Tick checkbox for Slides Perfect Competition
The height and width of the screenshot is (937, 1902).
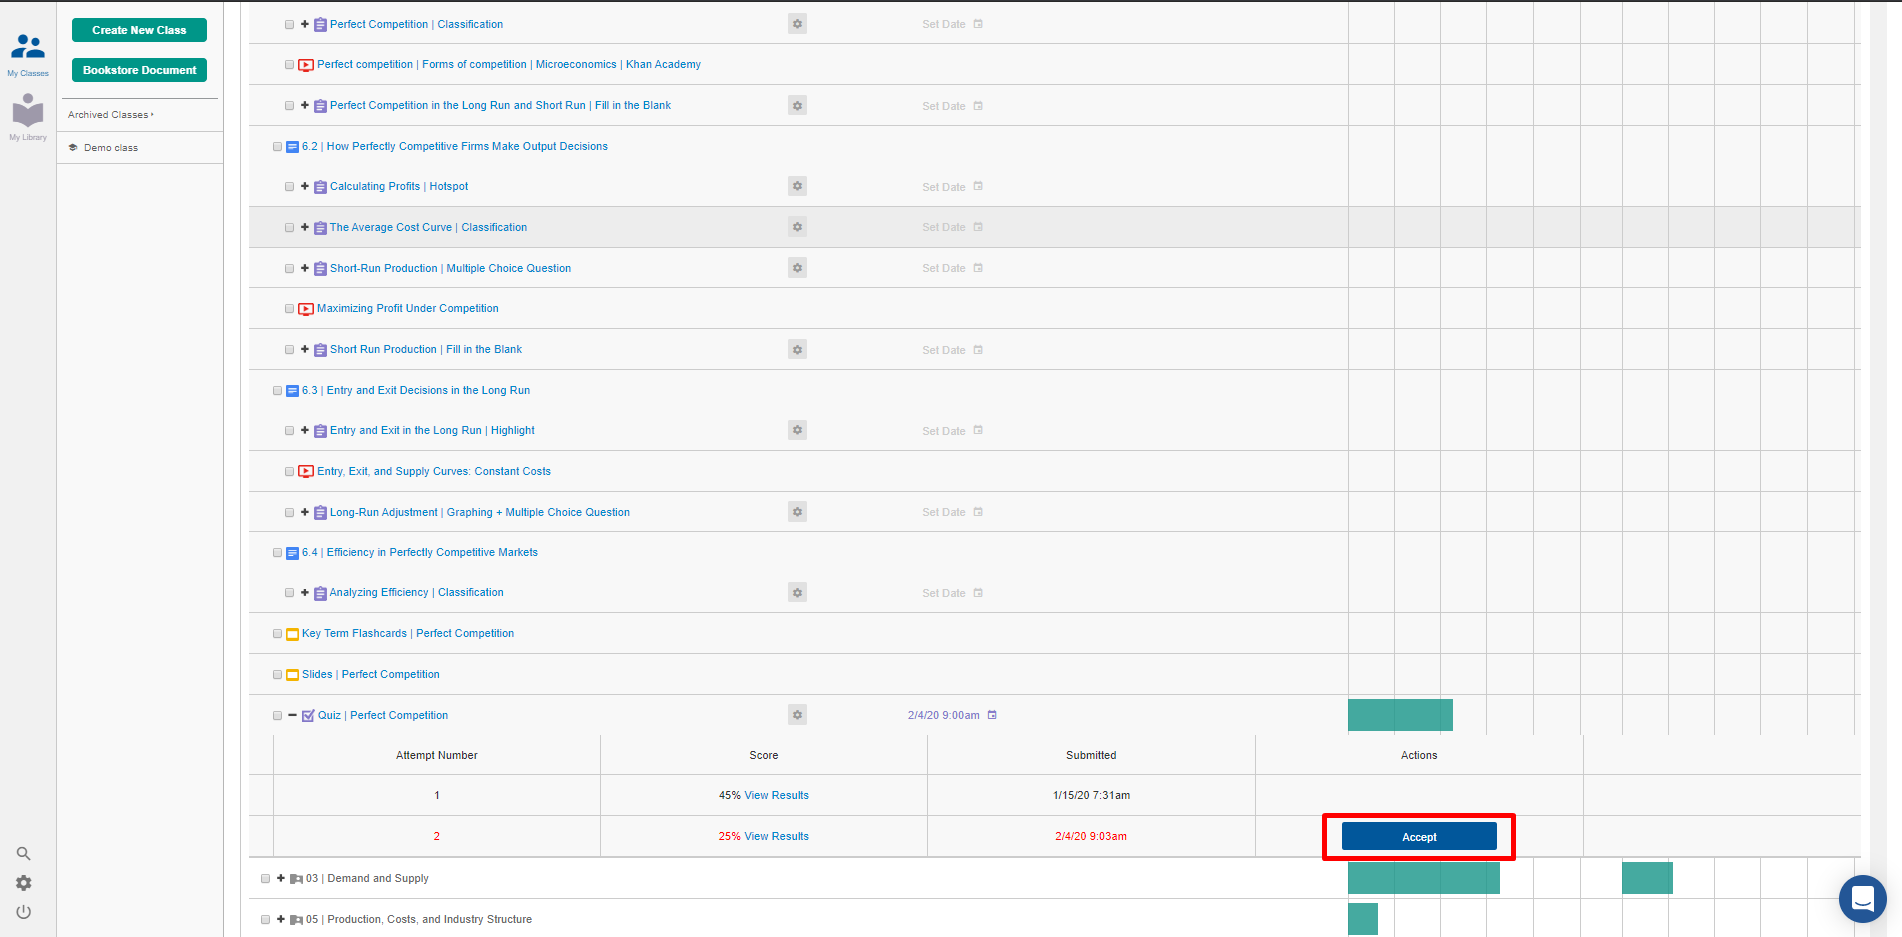click(x=278, y=675)
